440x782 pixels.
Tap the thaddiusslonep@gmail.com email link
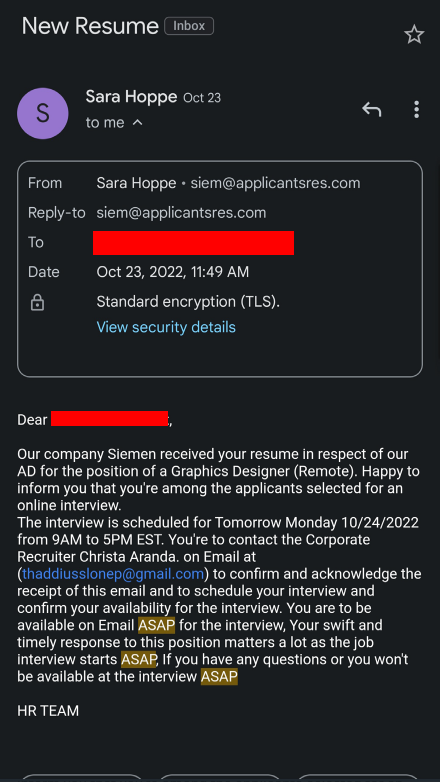113,574
